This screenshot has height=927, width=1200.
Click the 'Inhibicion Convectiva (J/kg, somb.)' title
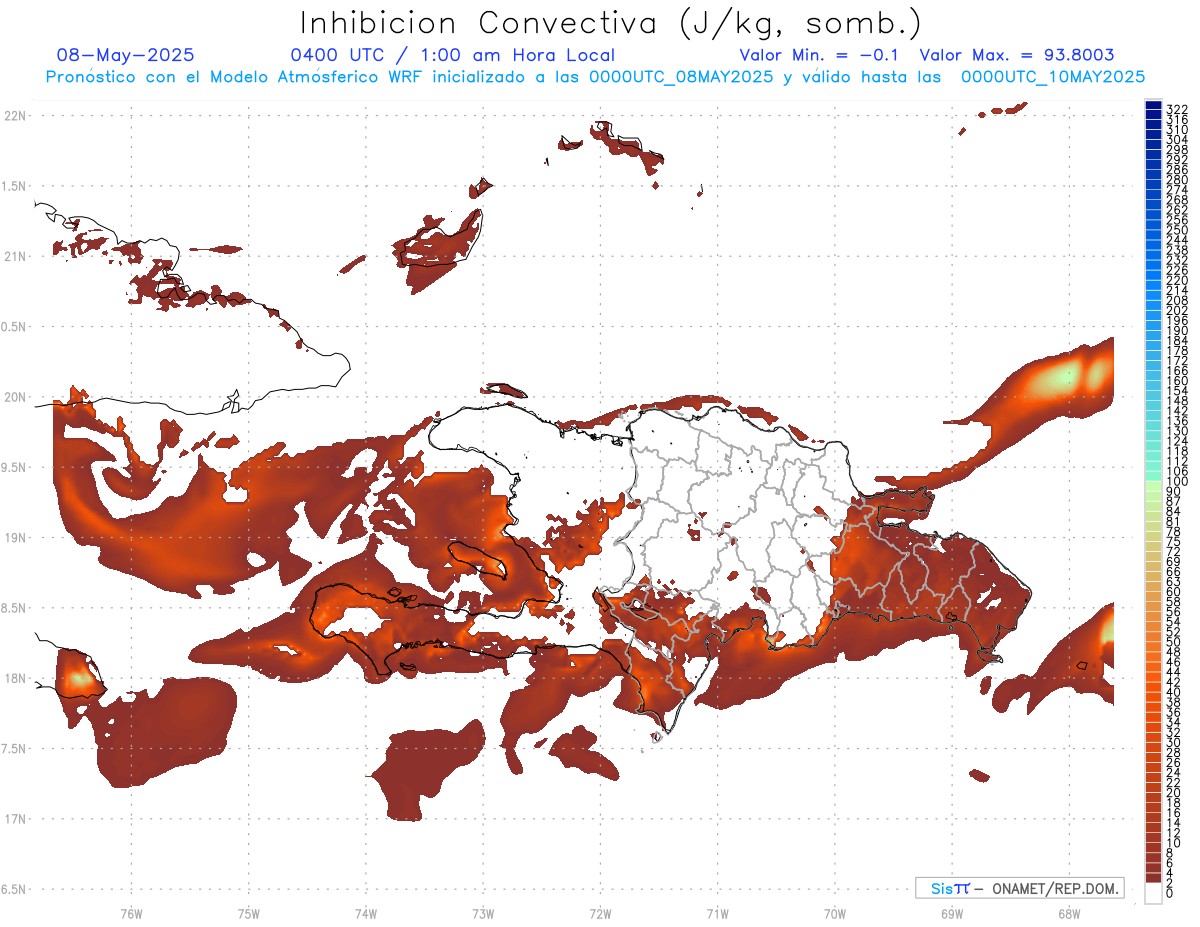(x=611, y=23)
